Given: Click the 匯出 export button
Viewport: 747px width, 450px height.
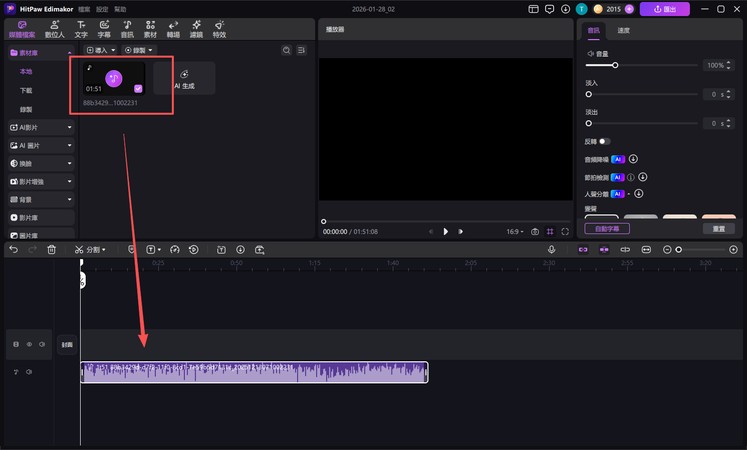Looking at the screenshot, I should point(664,8).
